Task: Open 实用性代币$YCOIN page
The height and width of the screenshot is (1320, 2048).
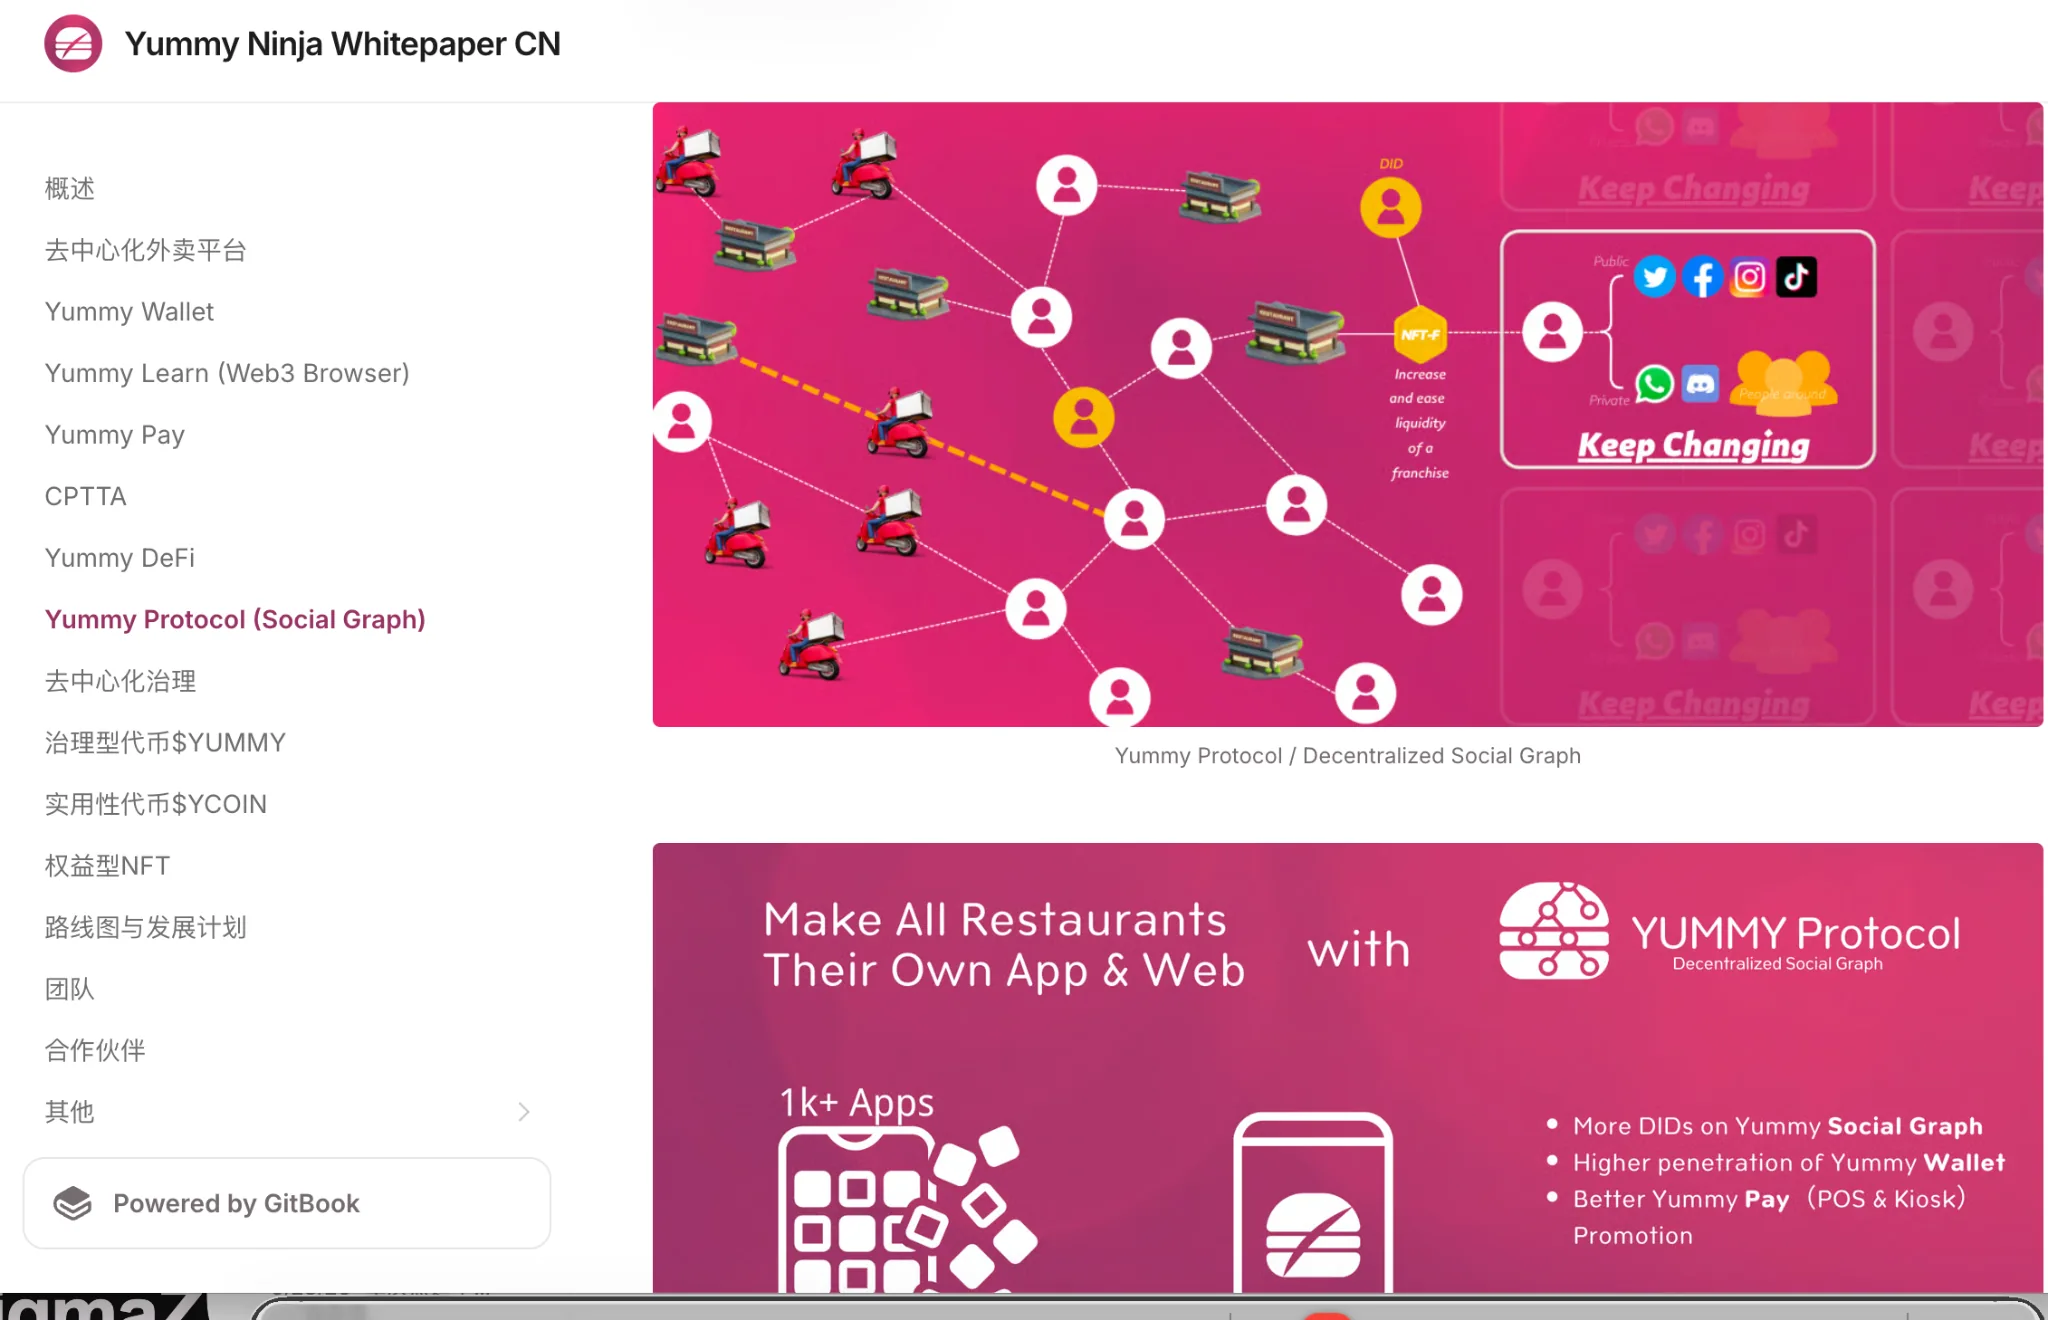Action: [x=156, y=804]
